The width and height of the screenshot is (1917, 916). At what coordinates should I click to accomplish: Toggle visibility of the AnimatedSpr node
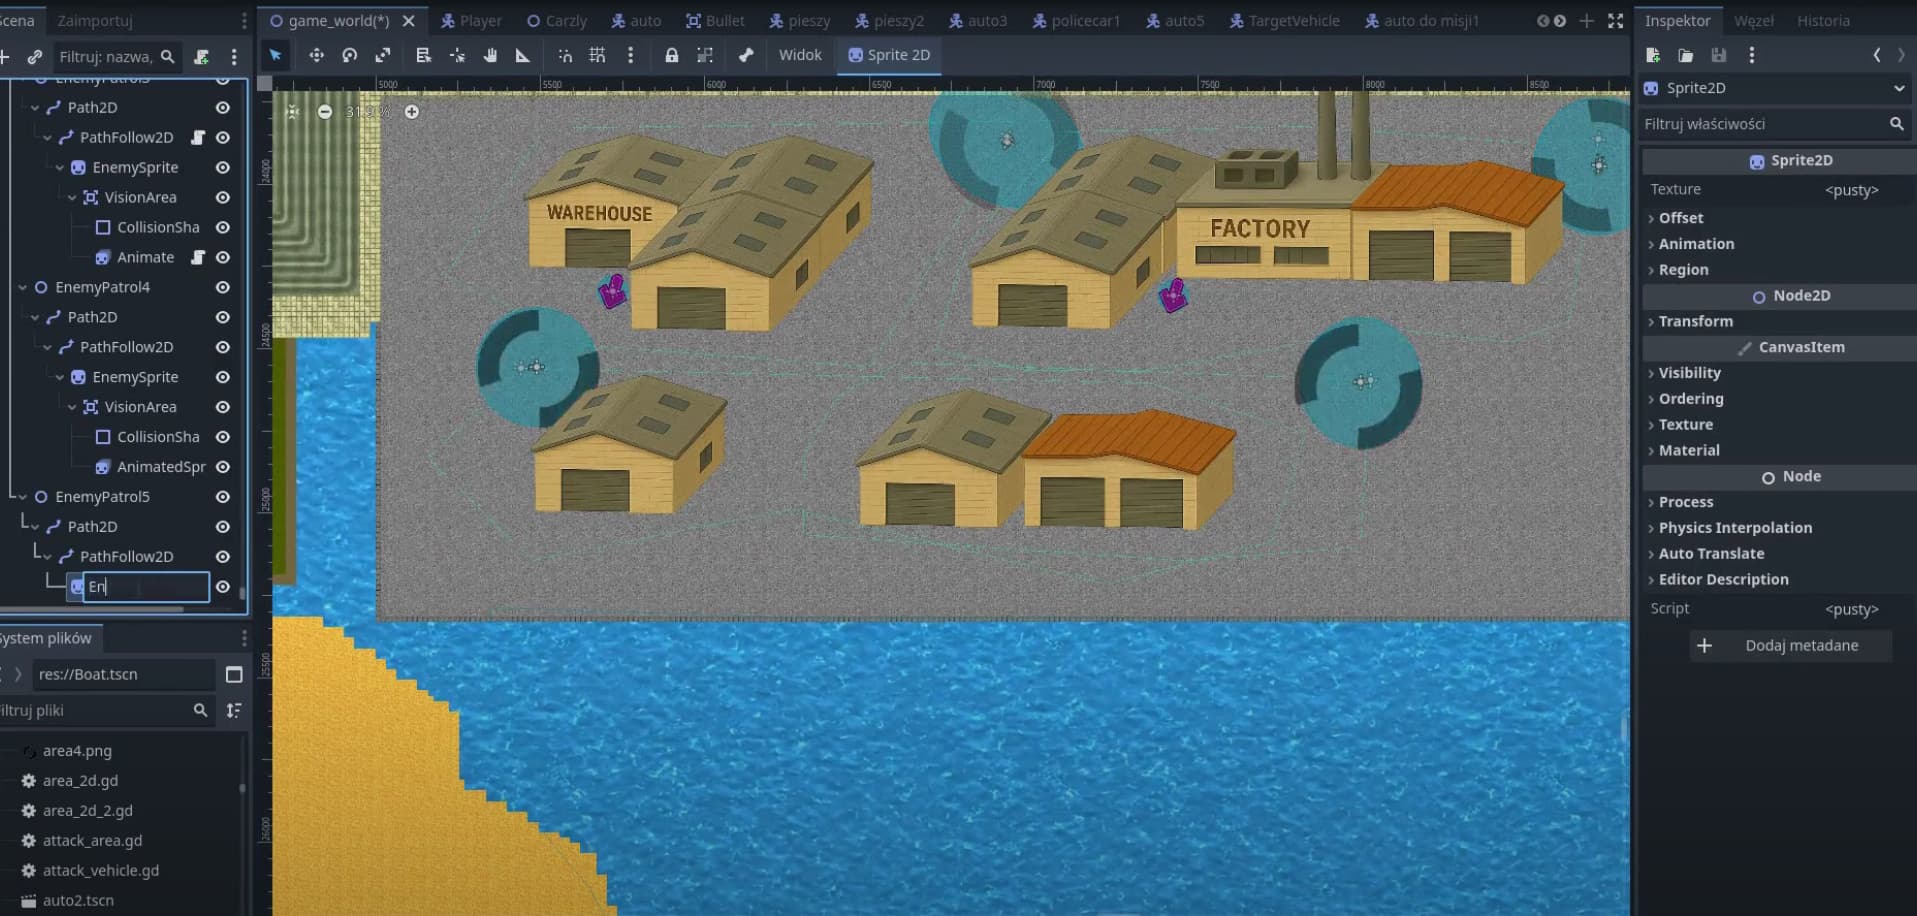pyautogui.click(x=223, y=467)
